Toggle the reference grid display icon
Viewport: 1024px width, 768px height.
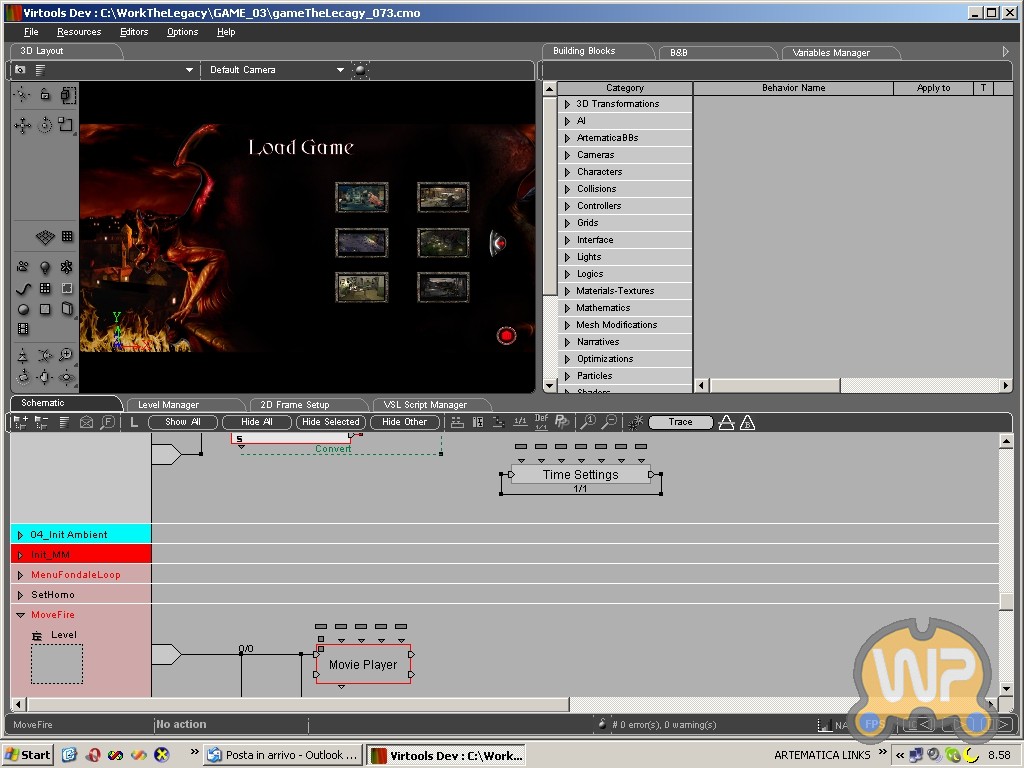point(45,237)
